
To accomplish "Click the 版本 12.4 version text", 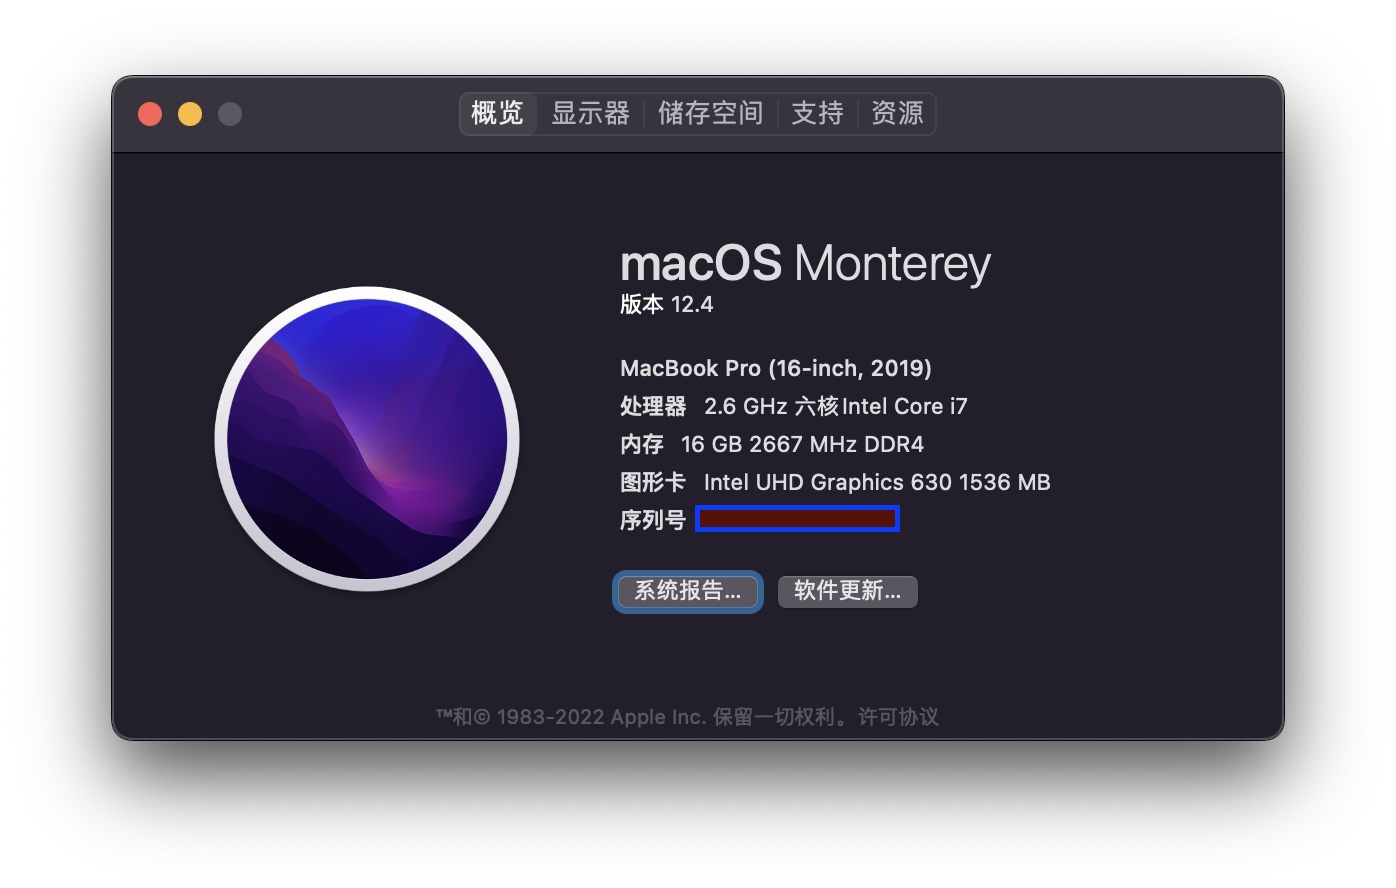I will pyautogui.click(x=667, y=304).
